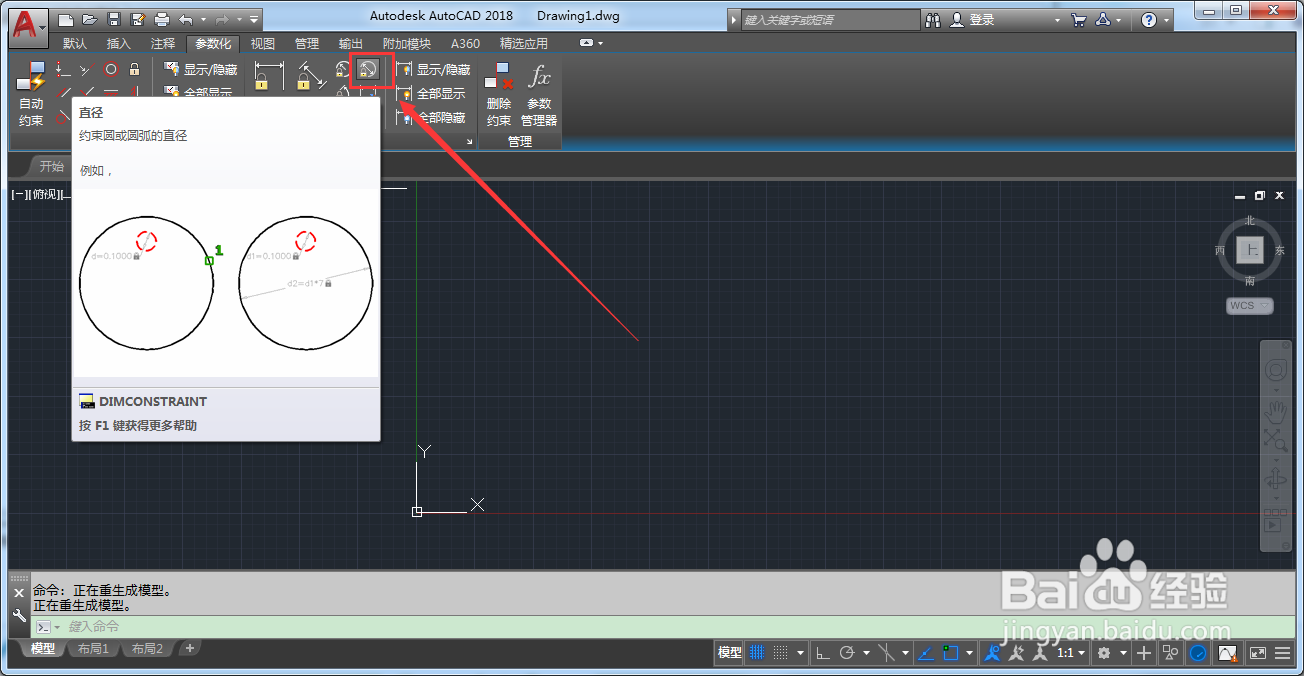This screenshot has width=1304, height=676.
Task: Click dimensional 显示/隐藏 button next to Diameter icon
Action: [433, 70]
